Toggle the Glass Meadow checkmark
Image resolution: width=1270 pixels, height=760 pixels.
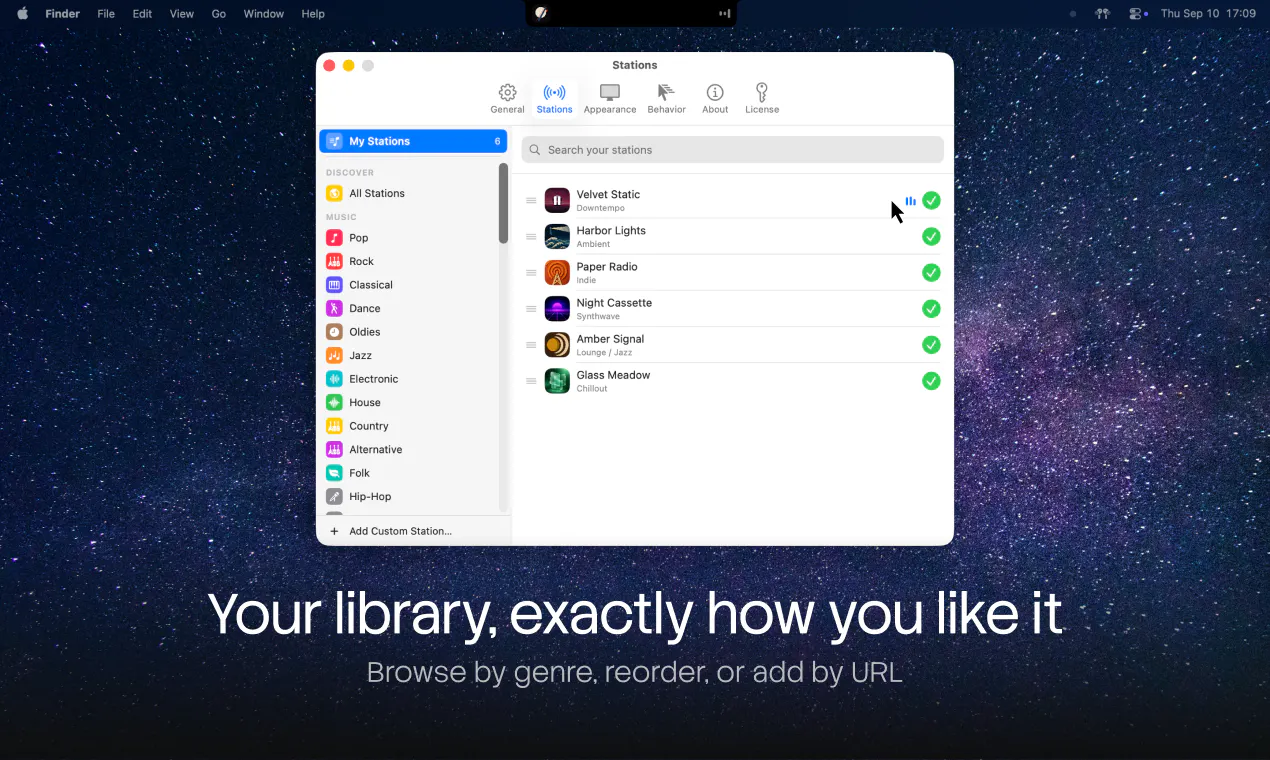point(931,380)
